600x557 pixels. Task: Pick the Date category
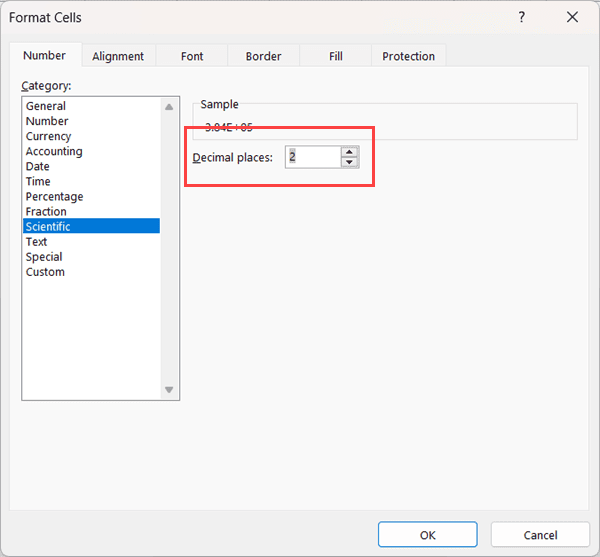click(38, 166)
